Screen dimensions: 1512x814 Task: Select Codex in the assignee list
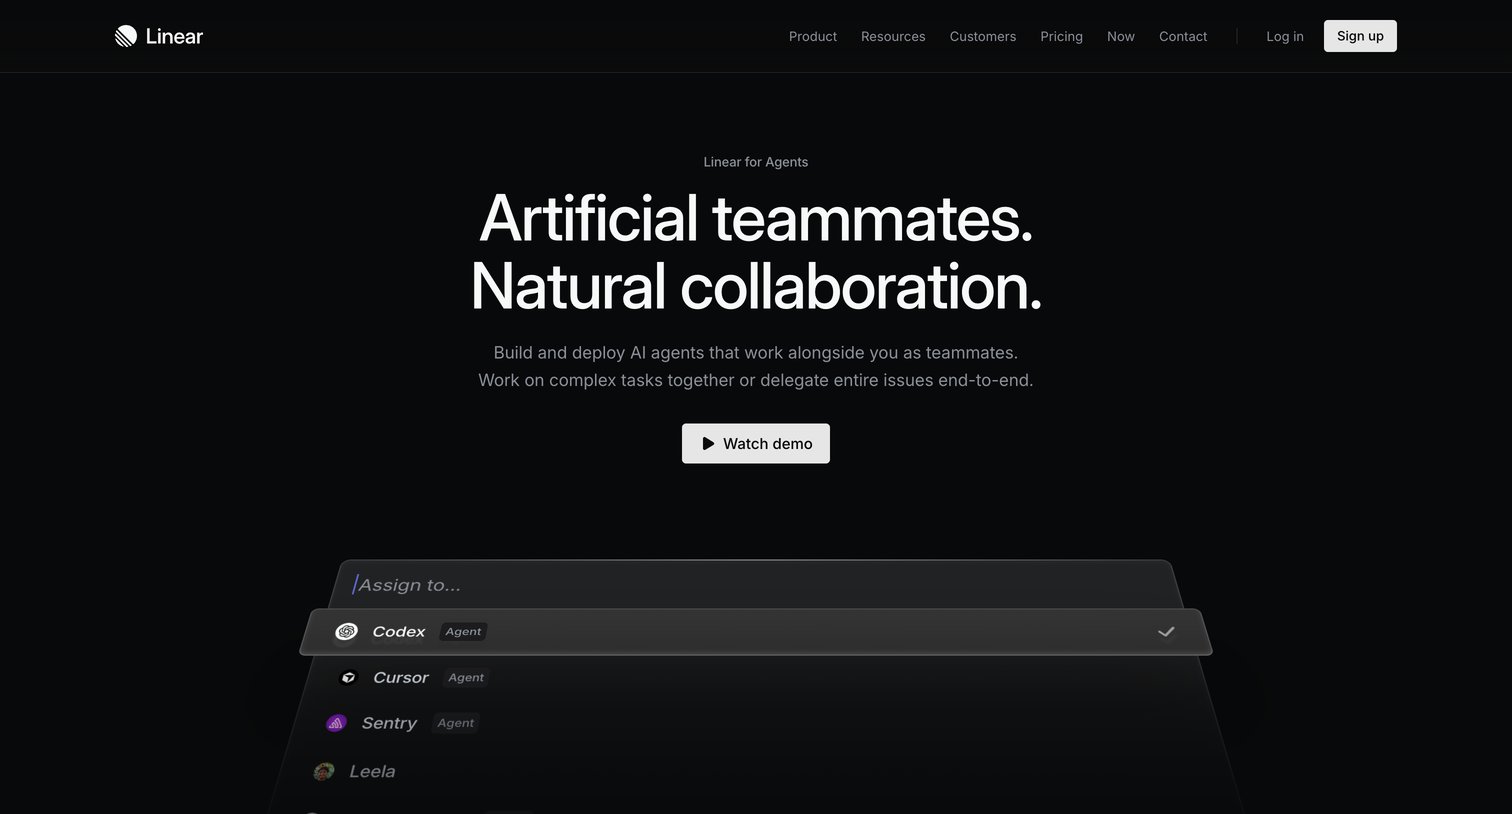point(756,632)
